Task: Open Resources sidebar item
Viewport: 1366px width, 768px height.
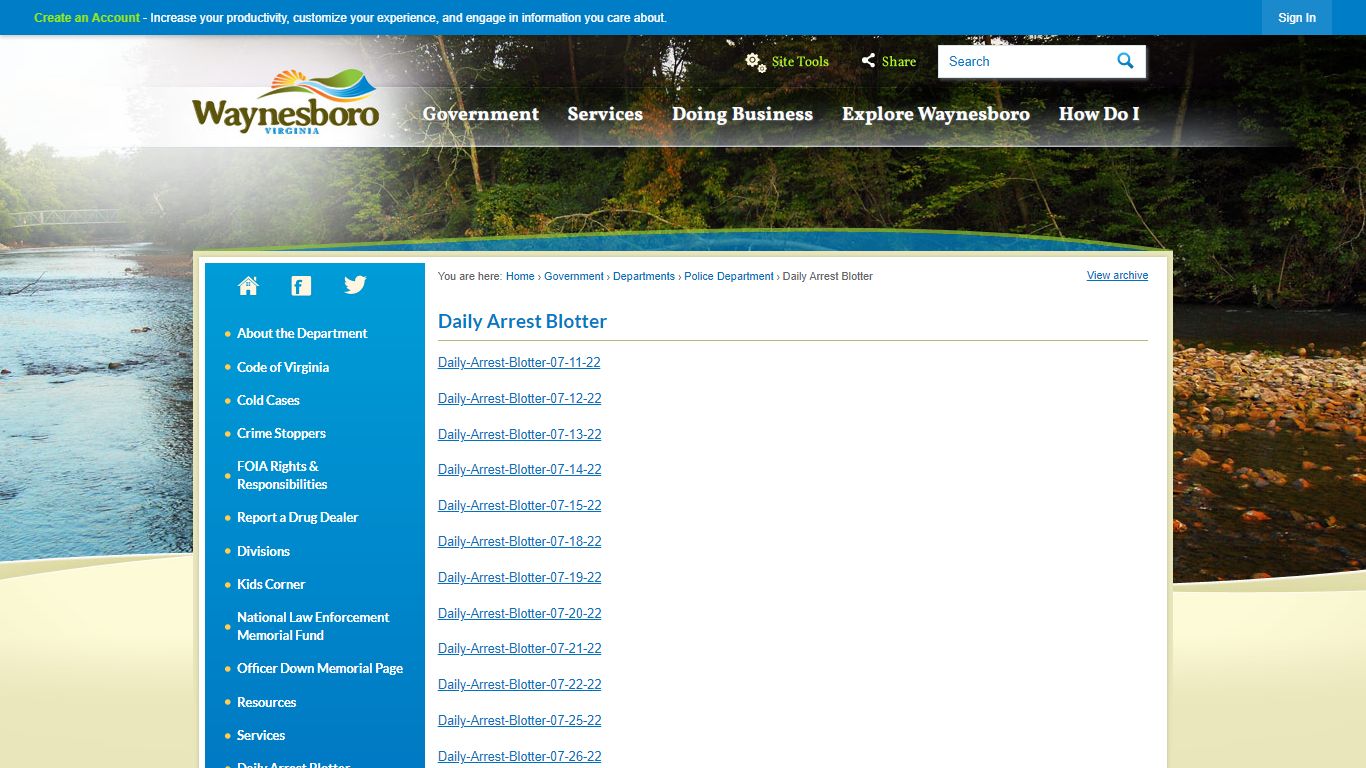Action: click(x=266, y=702)
